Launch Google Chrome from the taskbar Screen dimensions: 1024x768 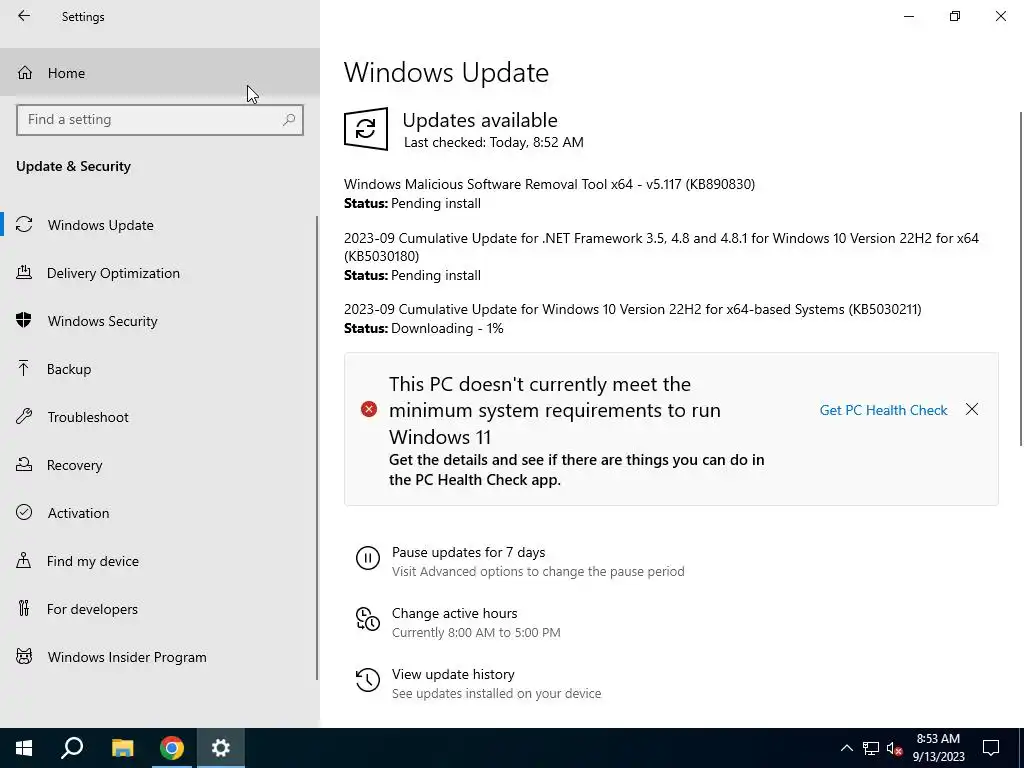[x=172, y=748]
